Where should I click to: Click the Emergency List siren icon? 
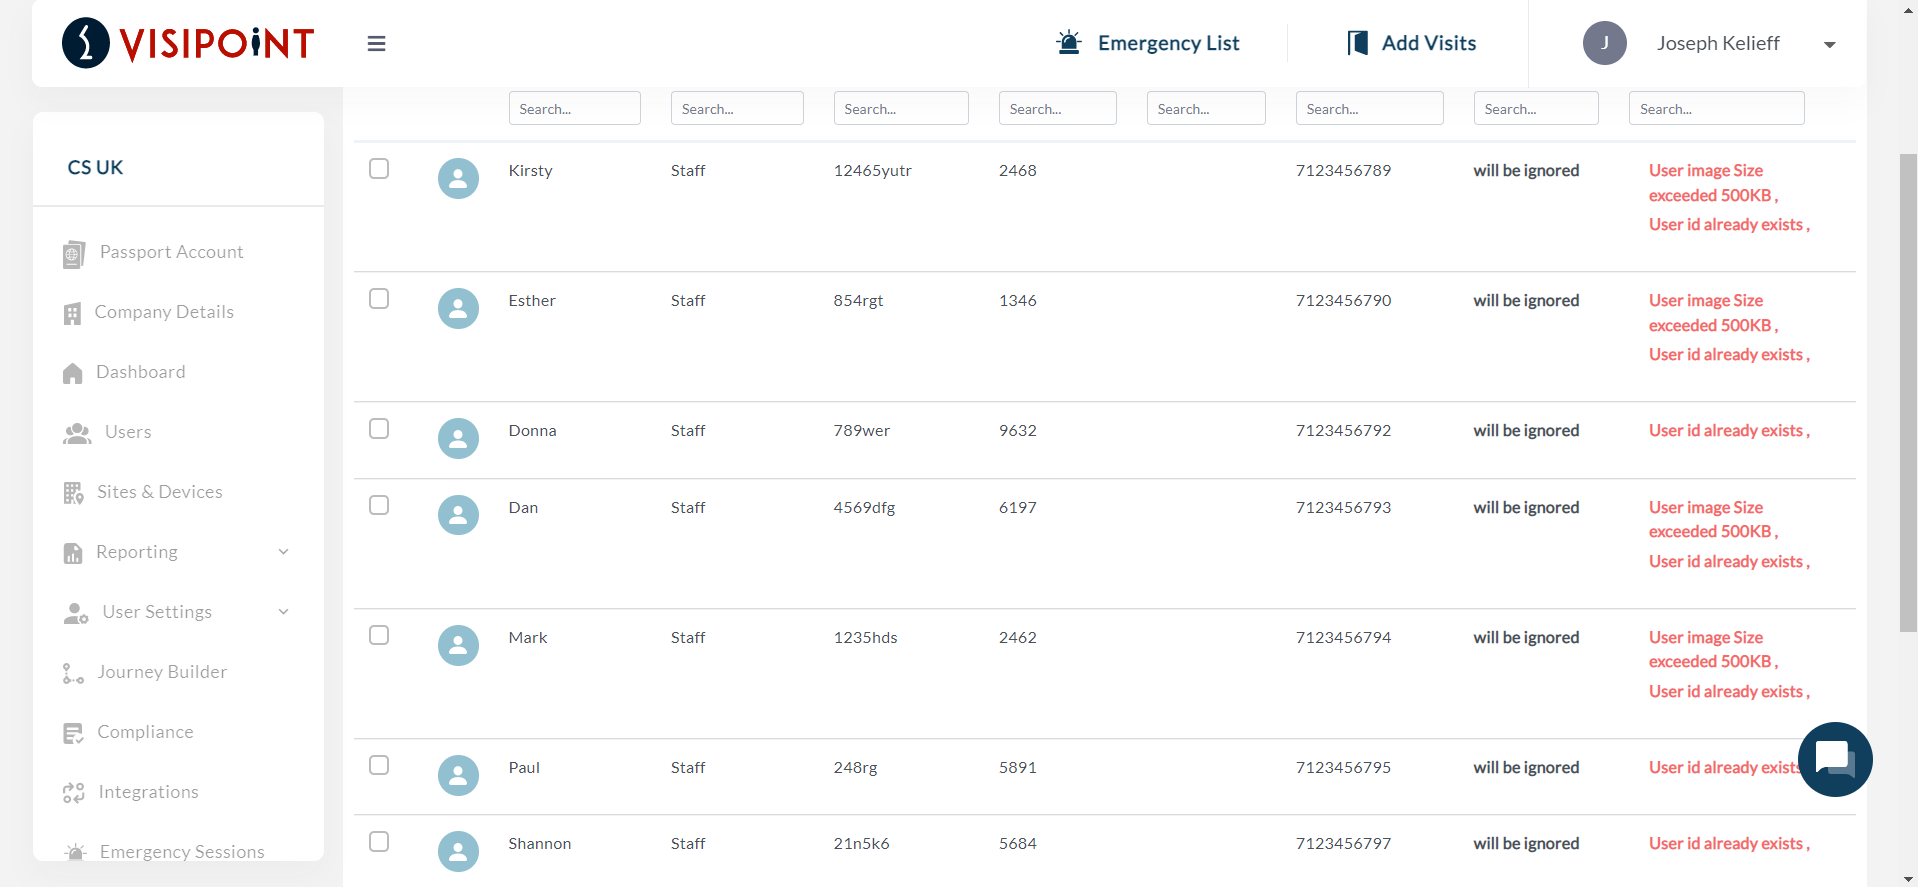[x=1069, y=43]
